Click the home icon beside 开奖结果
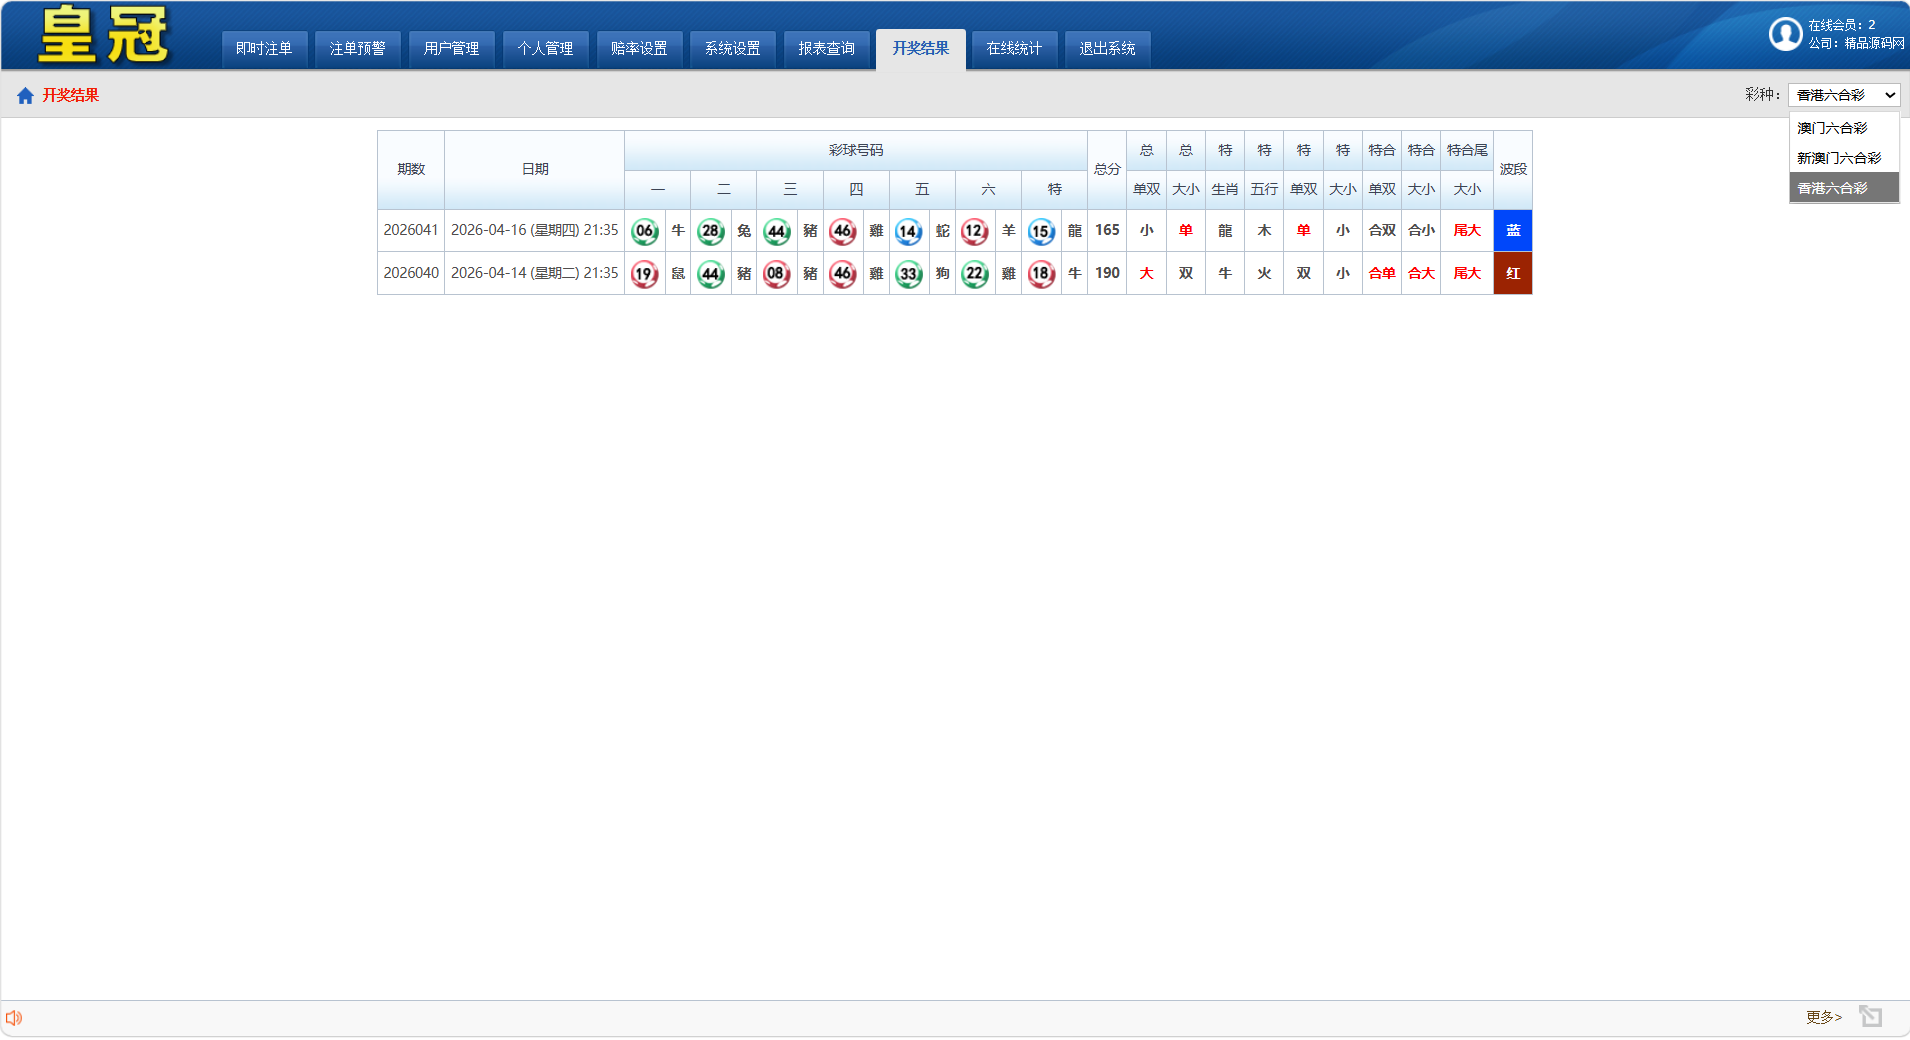Screen dimensions: 1910x1040 click(25, 95)
